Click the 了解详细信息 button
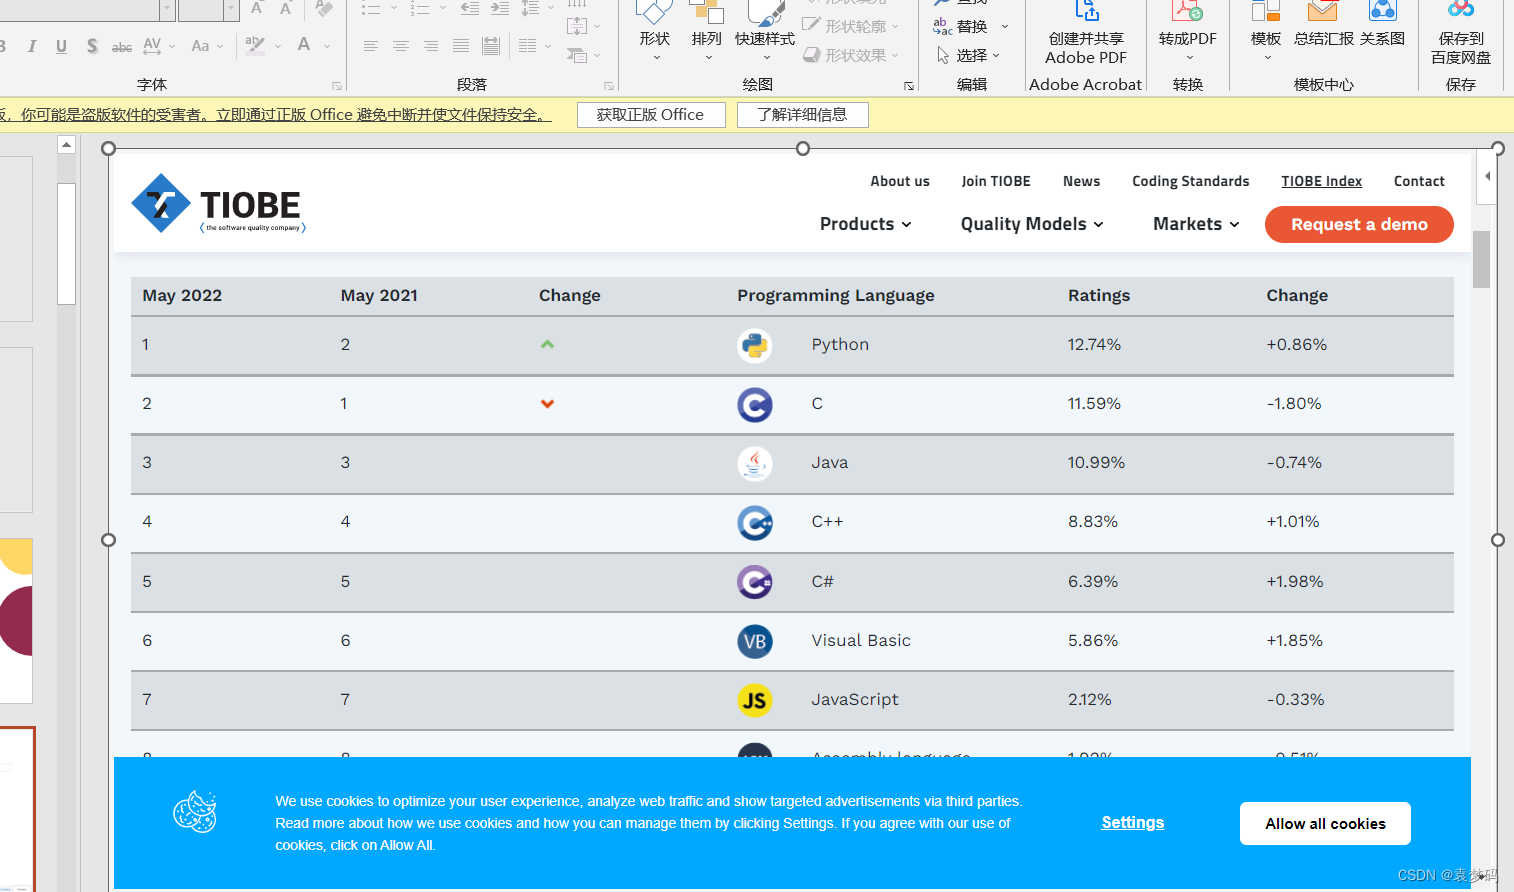The width and height of the screenshot is (1514, 892). click(802, 115)
